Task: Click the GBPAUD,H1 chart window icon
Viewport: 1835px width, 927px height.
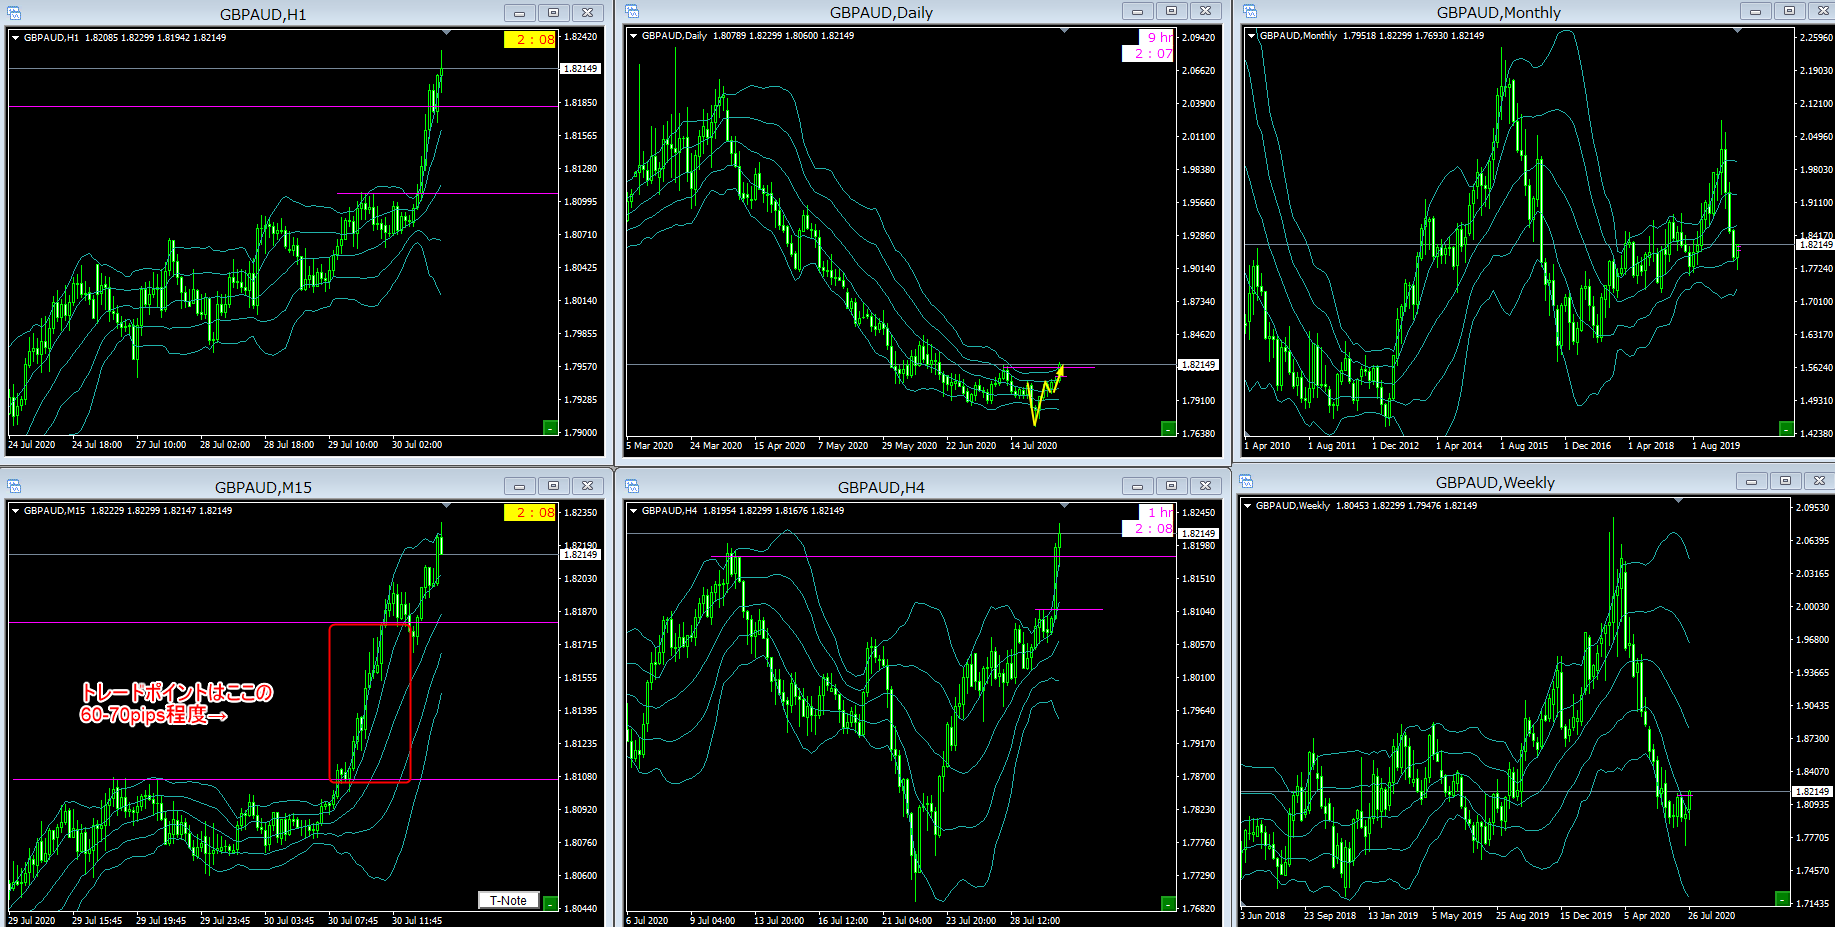Action: coord(14,14)
